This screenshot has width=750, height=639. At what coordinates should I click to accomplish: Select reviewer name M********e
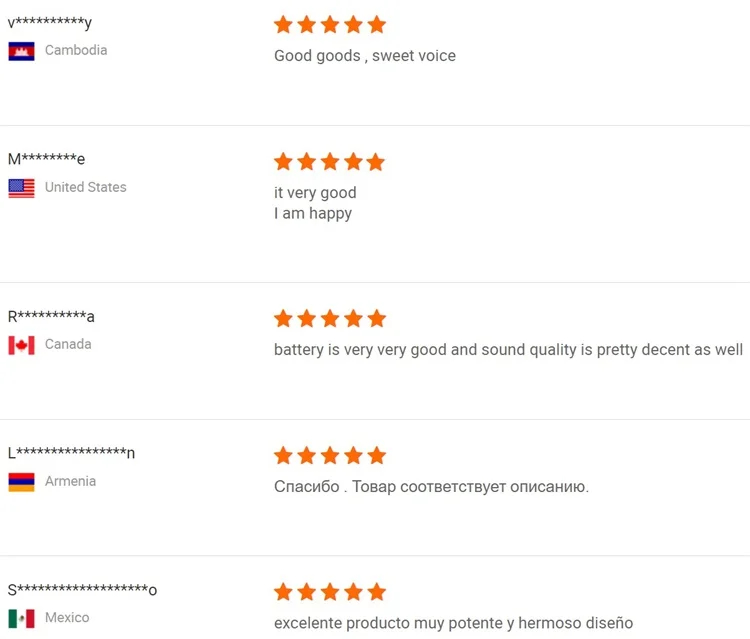[x=46, y=159]
